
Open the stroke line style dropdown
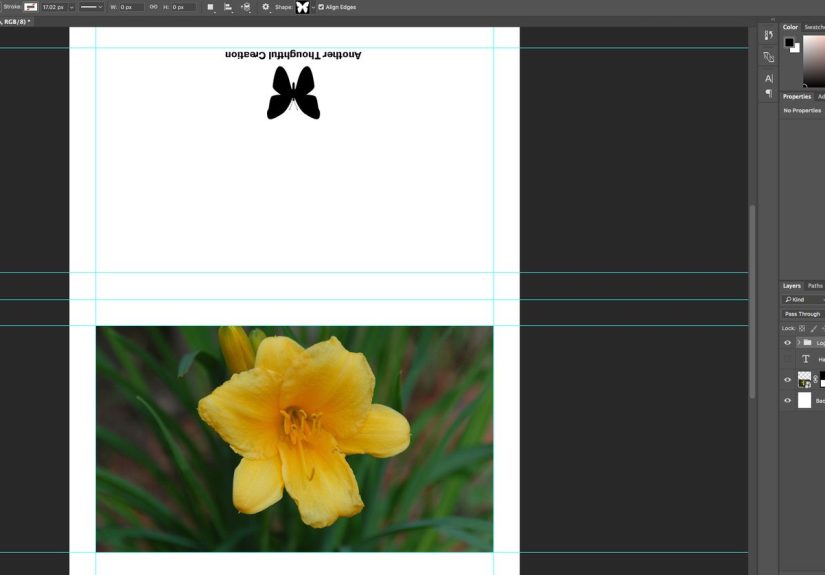tap(92, 7)
